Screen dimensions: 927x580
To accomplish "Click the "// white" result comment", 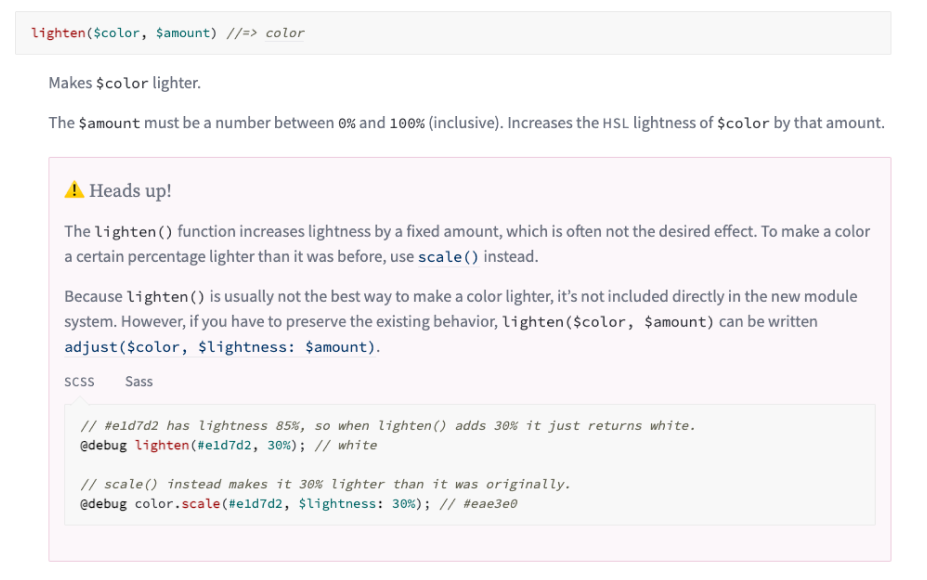I will [345, 445].
